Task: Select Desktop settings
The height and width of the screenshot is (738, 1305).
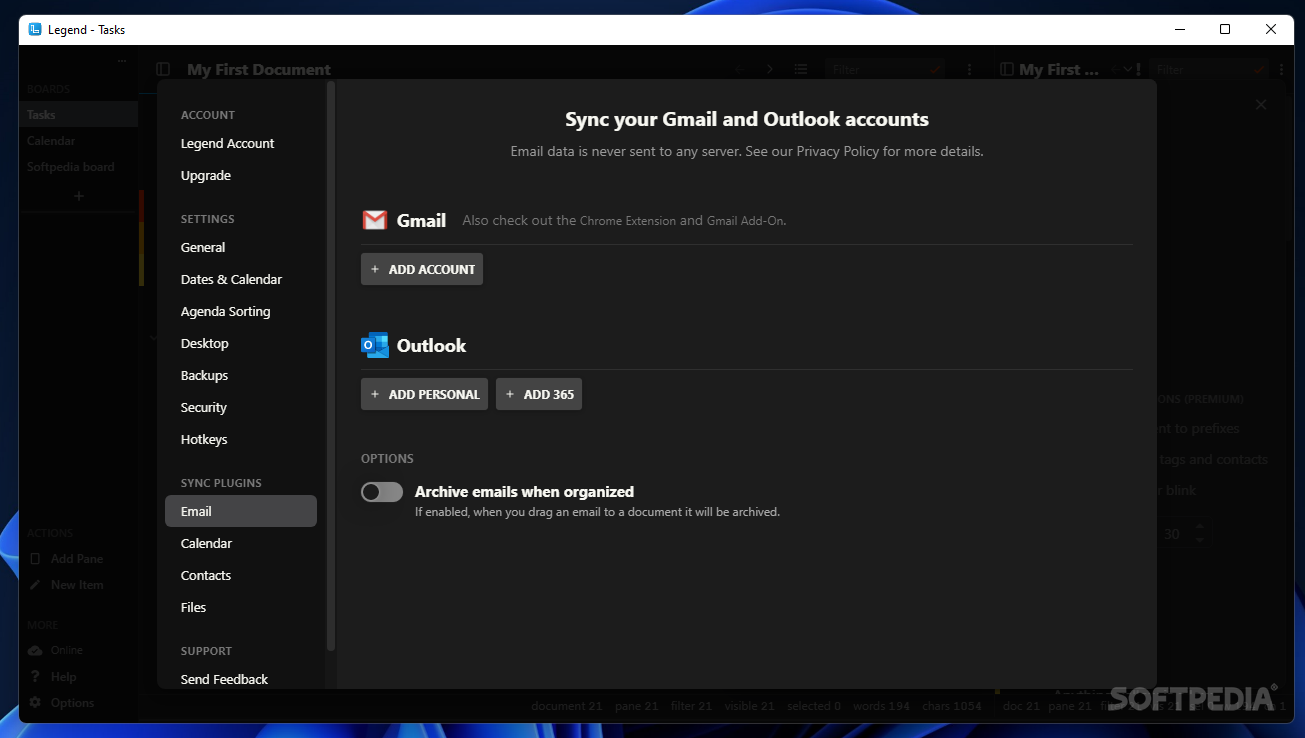Action: 204,343
